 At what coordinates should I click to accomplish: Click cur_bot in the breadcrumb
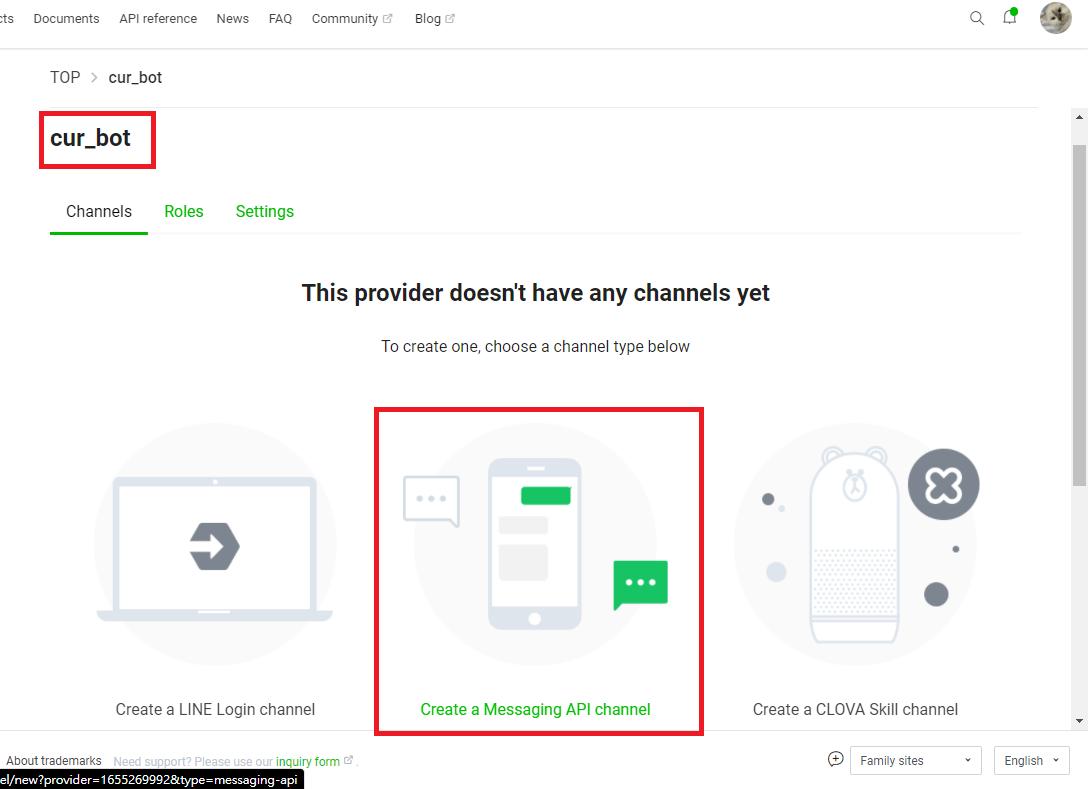point(135,78)
